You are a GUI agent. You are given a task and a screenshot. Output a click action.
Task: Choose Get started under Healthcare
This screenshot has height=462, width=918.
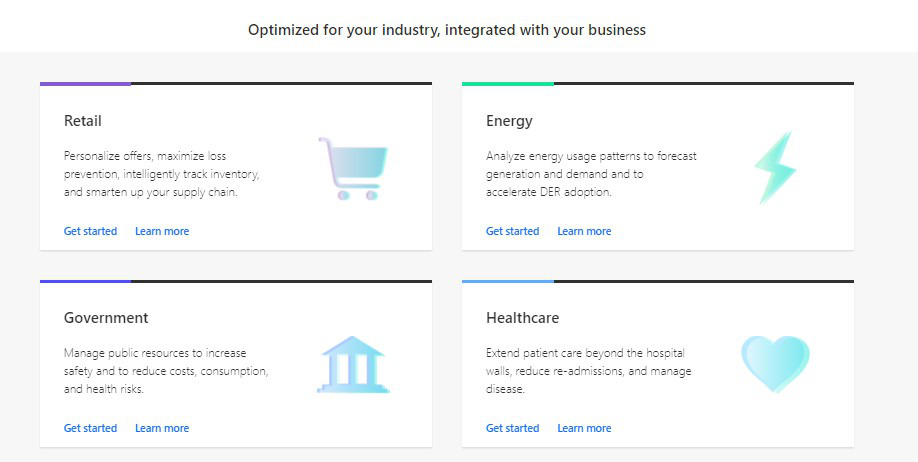(512, 428)
